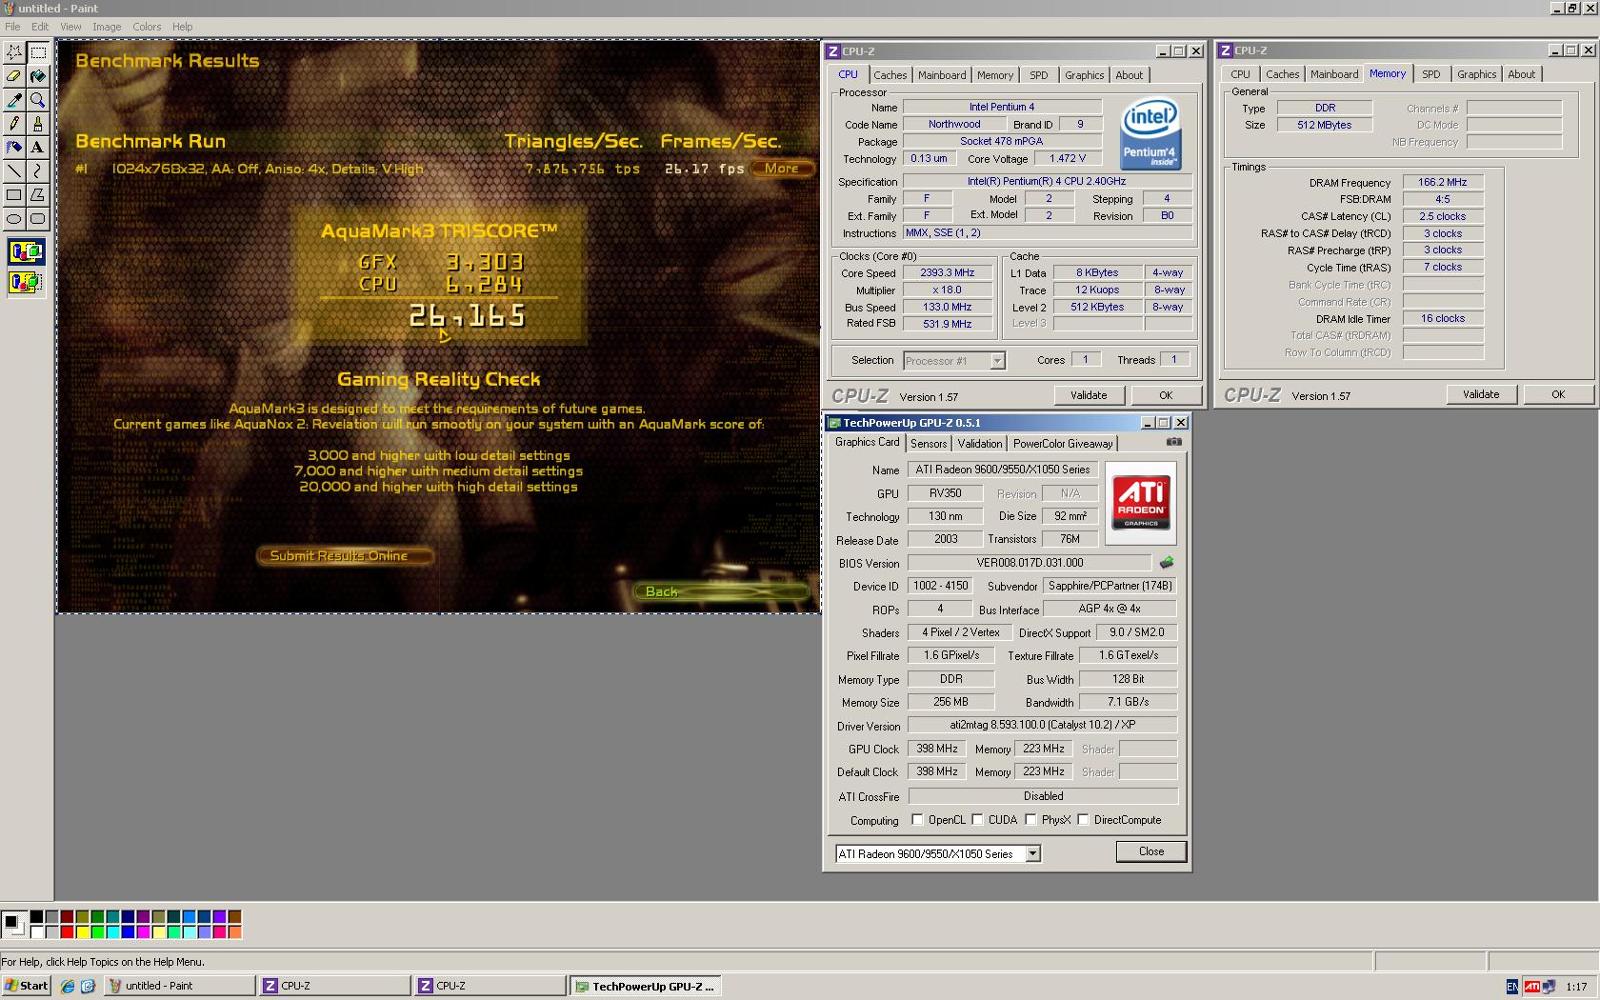Pick the Rectangle shape tool
The height and width of the screenshot is (1000, 1600).
click(14, 196)
